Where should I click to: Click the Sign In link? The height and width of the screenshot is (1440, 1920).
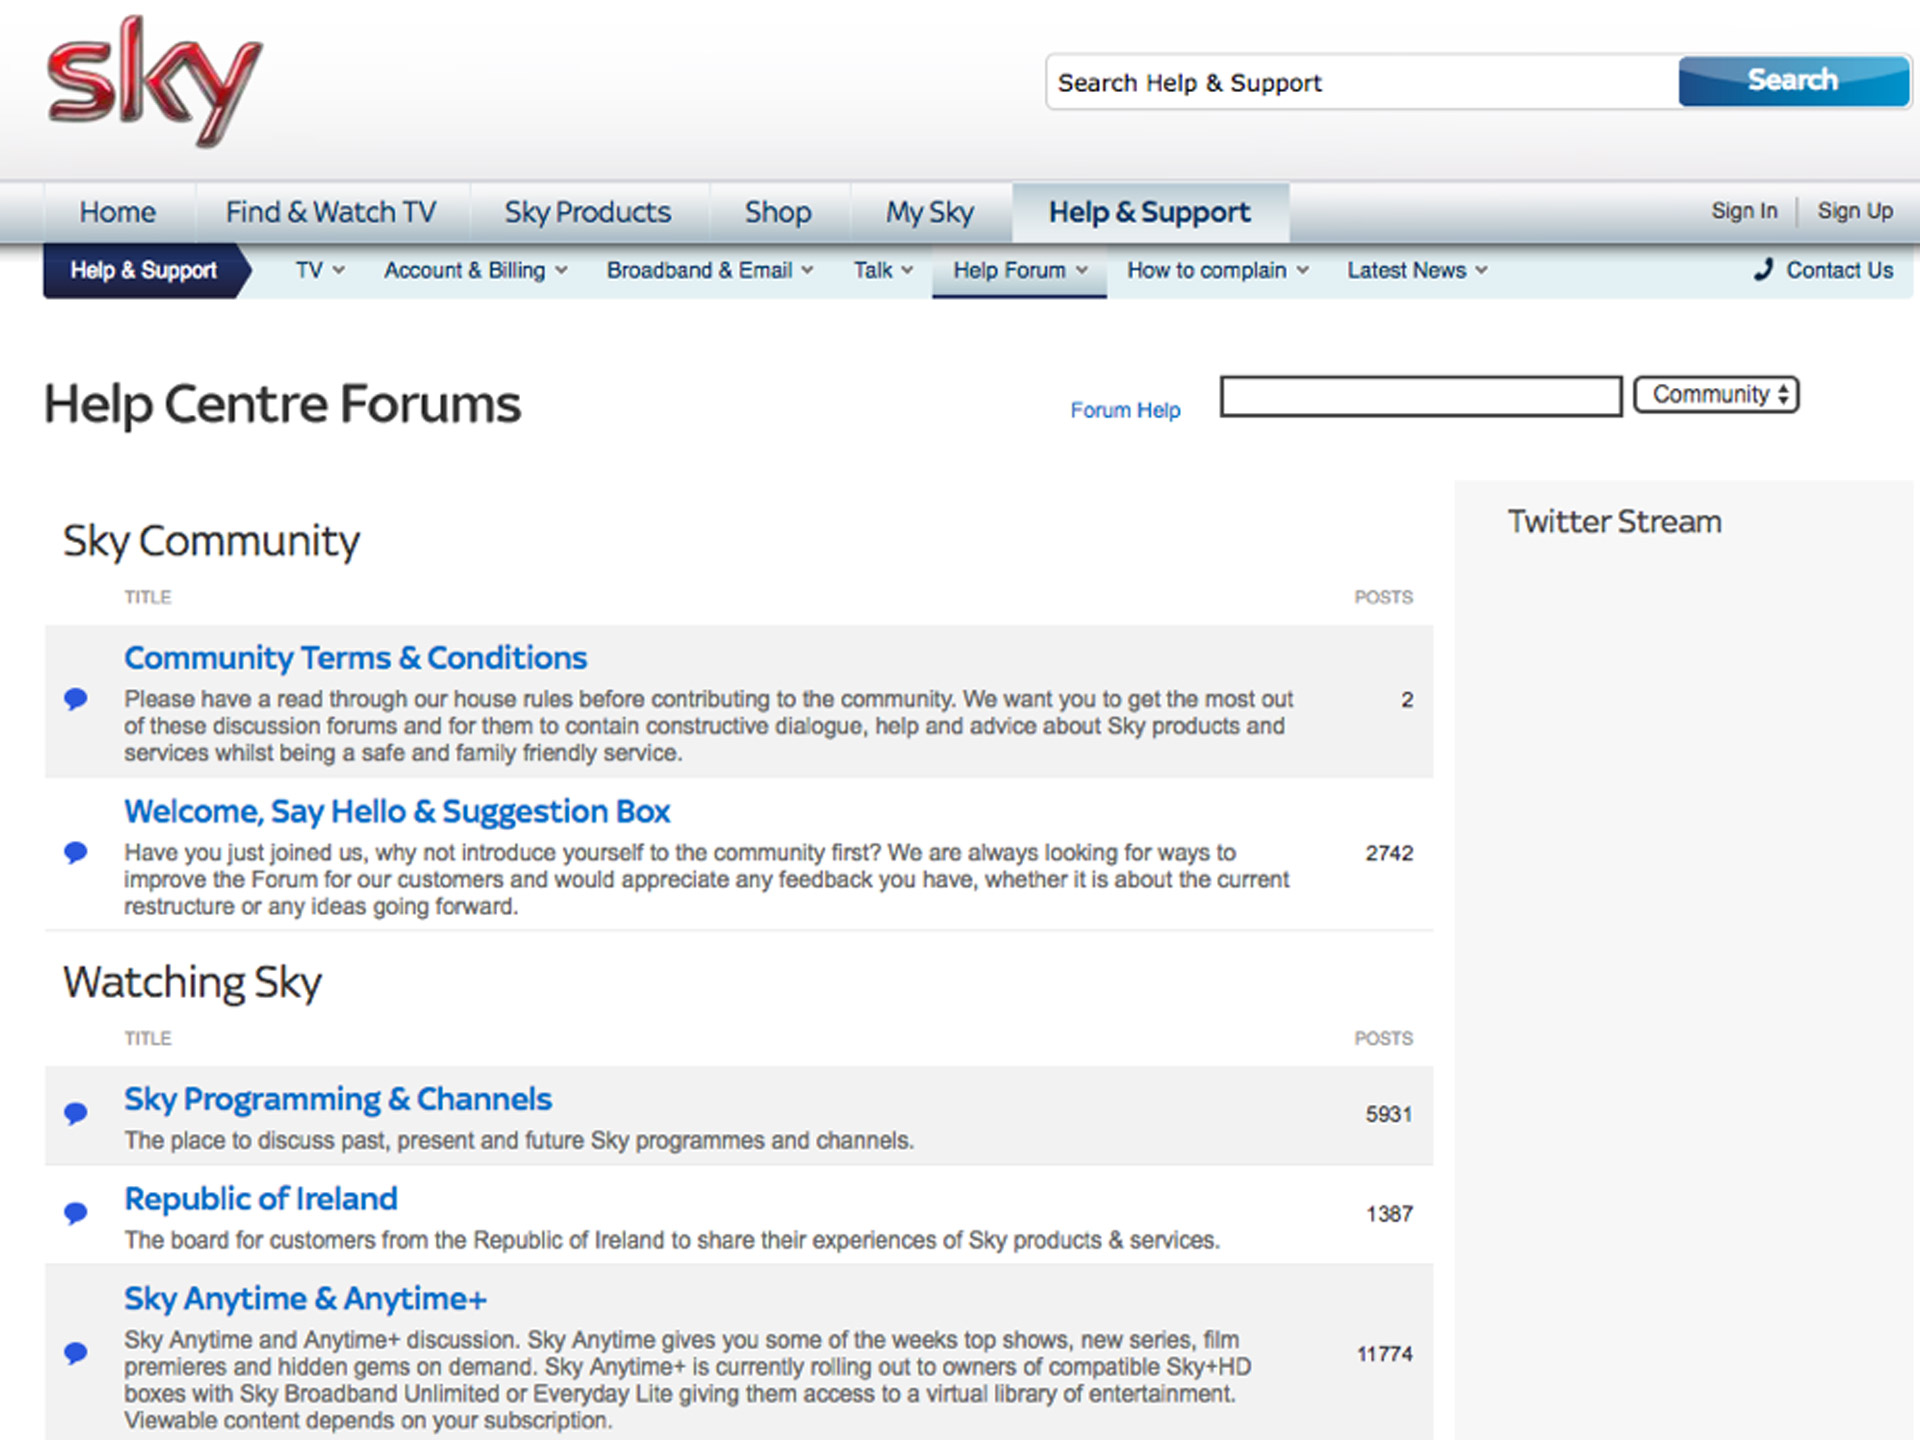[1744, 211]
